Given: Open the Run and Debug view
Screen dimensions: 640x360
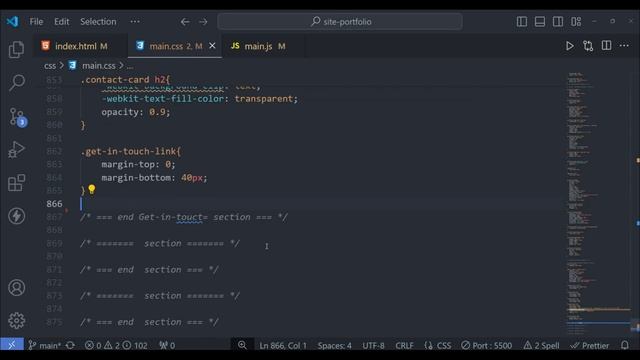Looking at the screenshot, I should (x=16, y=149).
